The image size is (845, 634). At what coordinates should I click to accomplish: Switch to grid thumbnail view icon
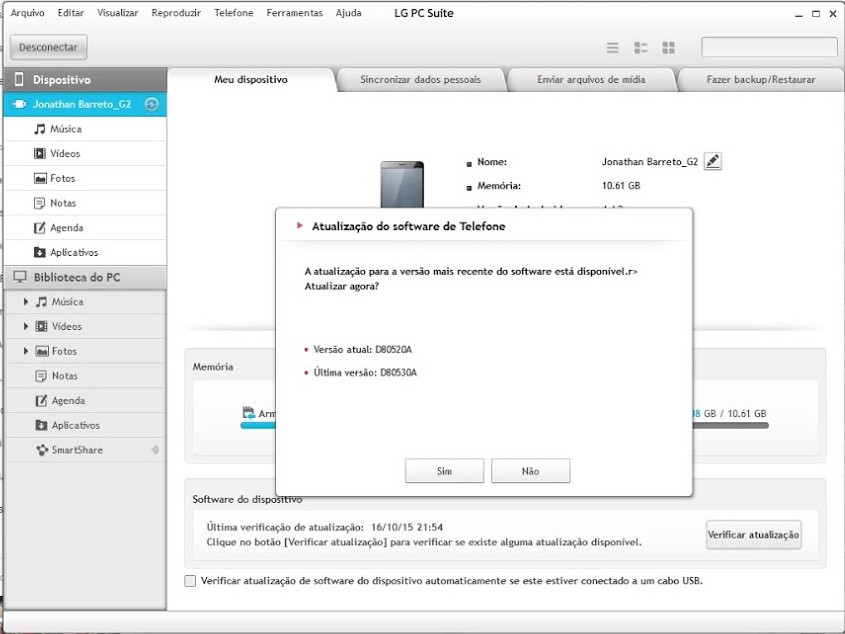pyautogui.click(x=669, y=47)
